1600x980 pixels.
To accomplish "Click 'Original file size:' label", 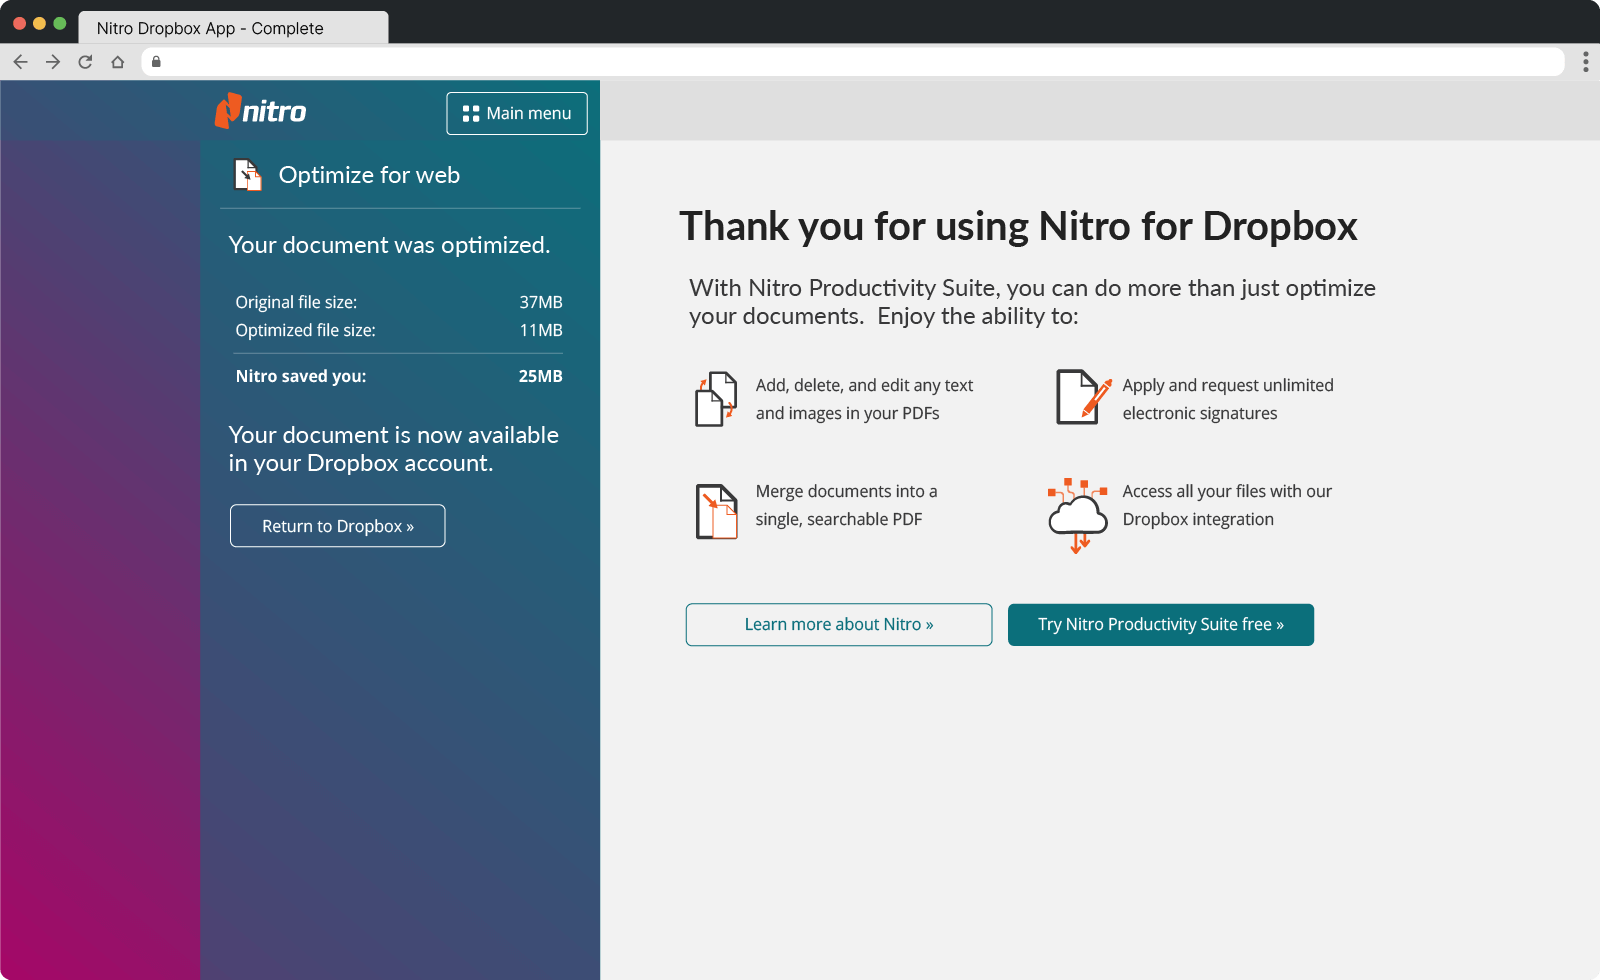I will (x=296, y=302).
